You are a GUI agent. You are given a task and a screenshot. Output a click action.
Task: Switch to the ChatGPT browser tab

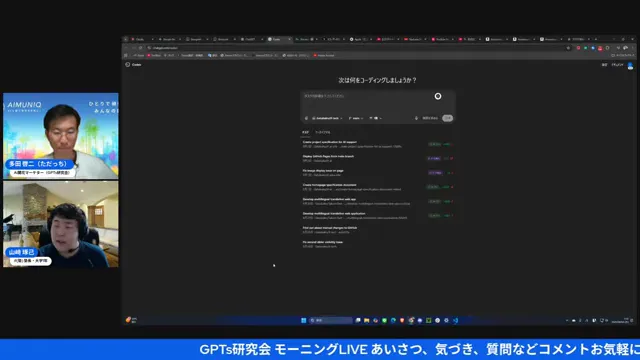point(252,39)
